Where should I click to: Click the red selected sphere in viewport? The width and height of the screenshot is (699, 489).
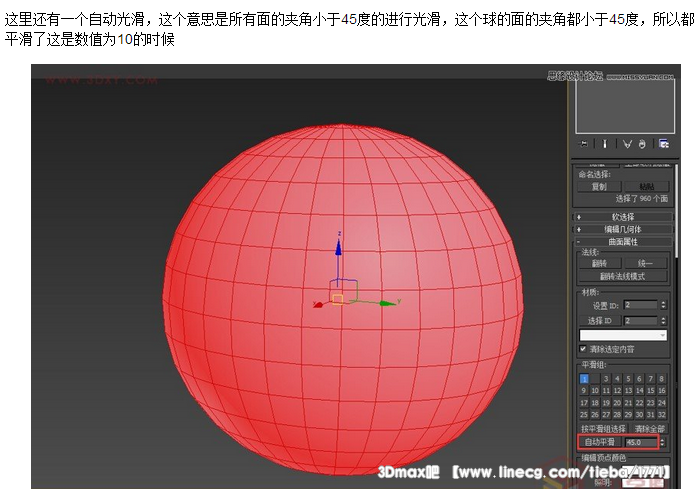pyautogui.click(x=342, y=299)
